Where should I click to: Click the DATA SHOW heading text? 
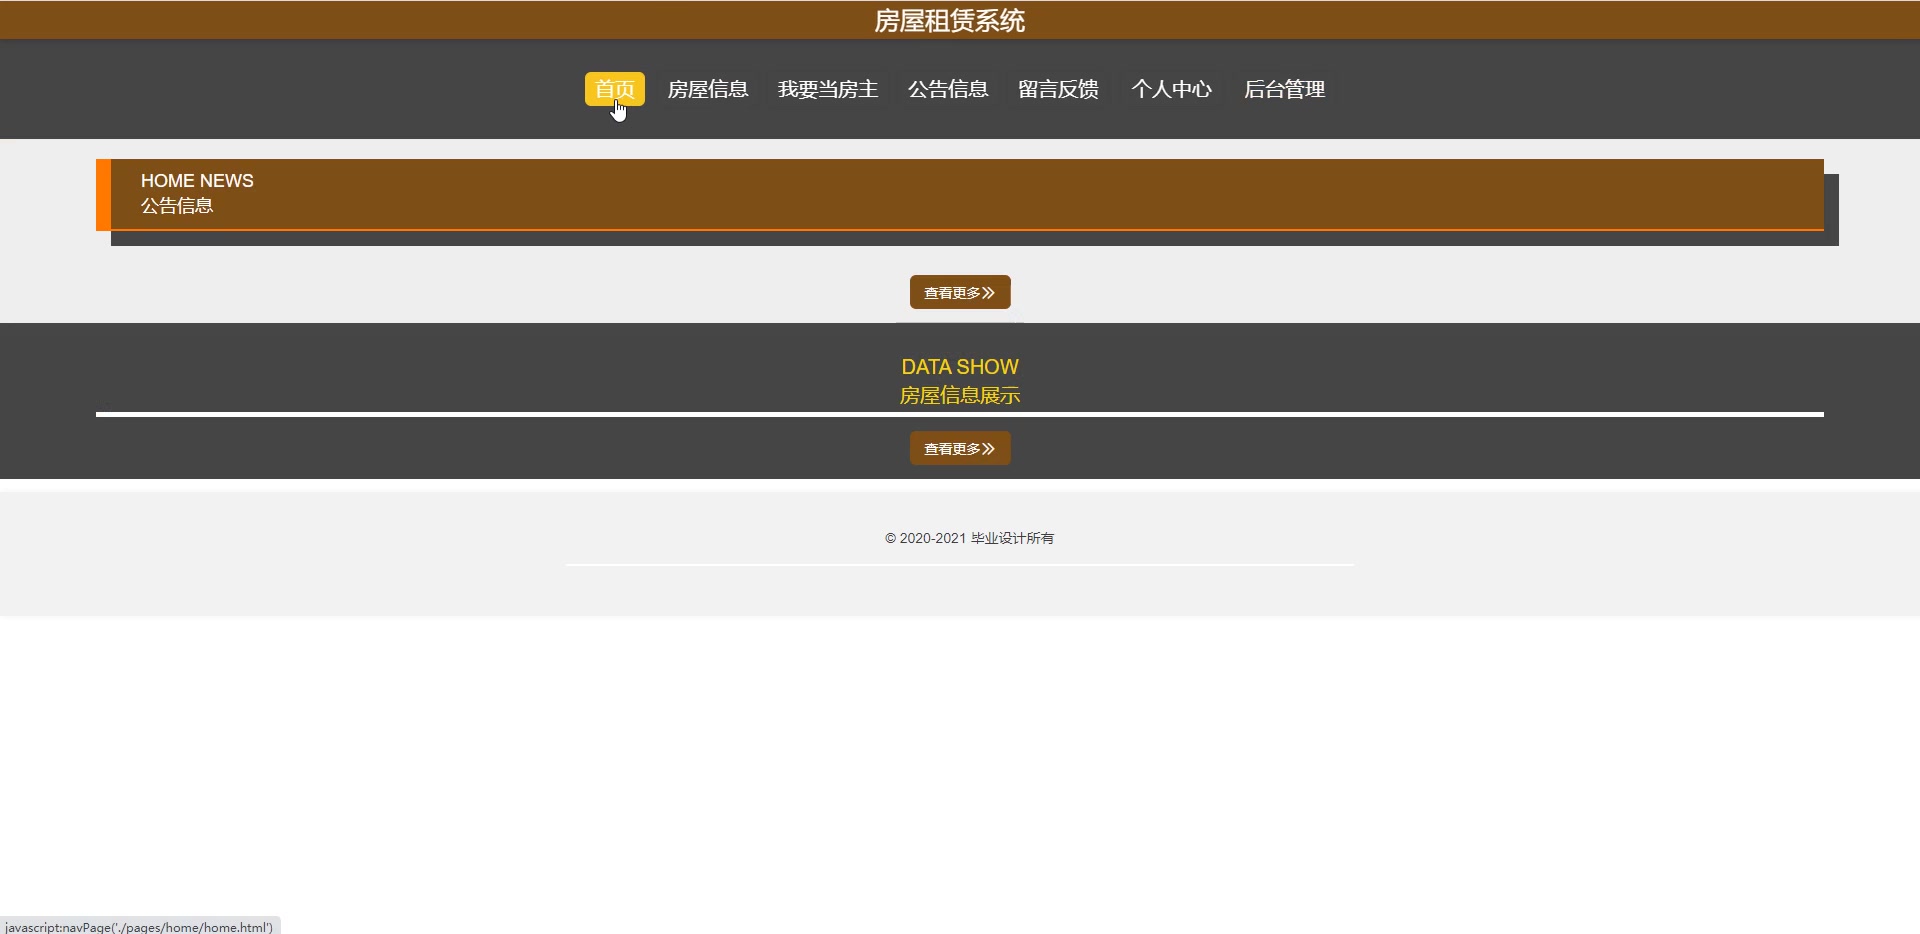959,367
